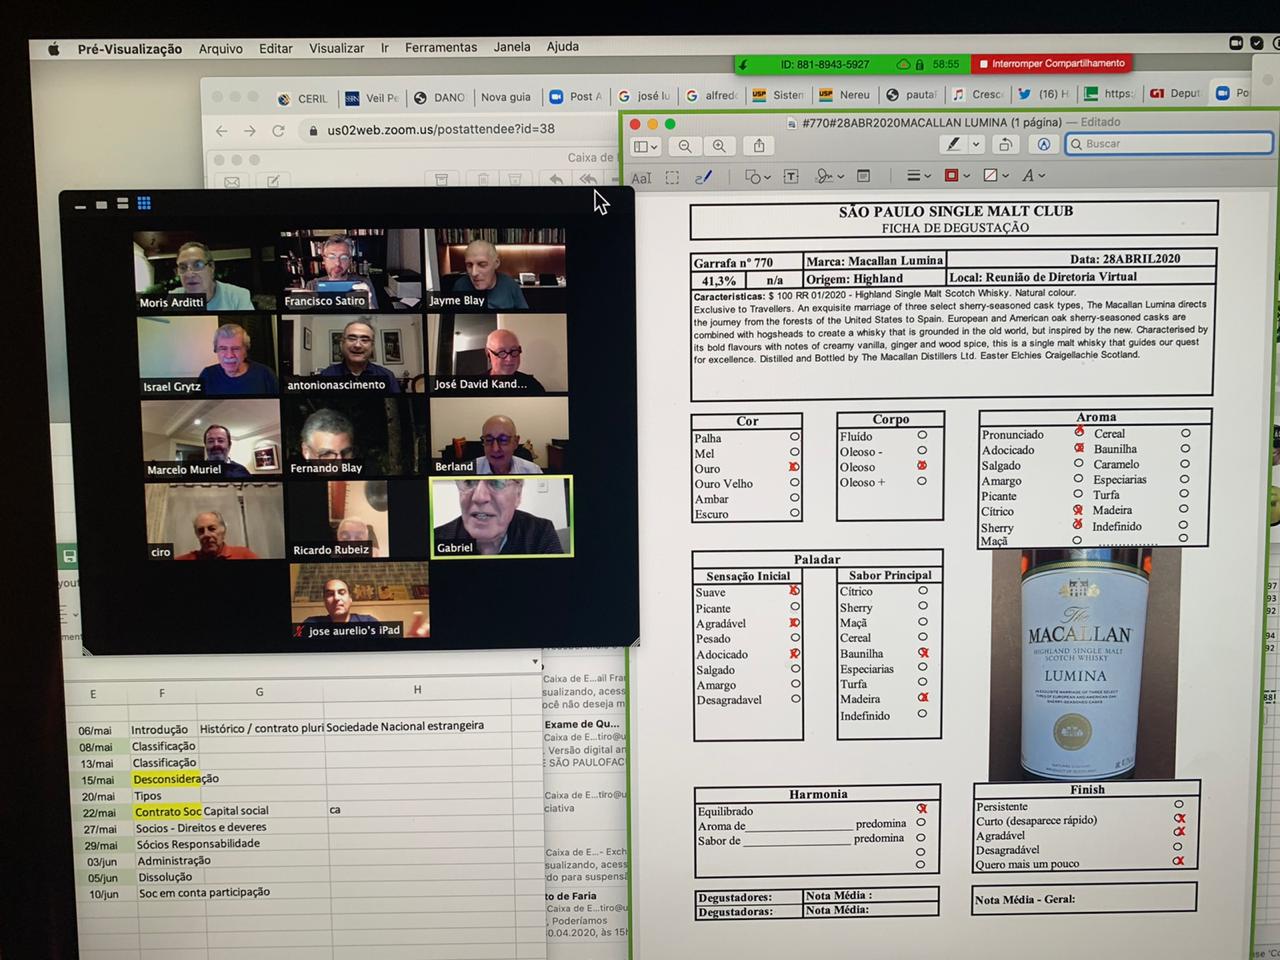Open the Visualizar menu
Screen dimensions: 1280x960
(336, 48)
